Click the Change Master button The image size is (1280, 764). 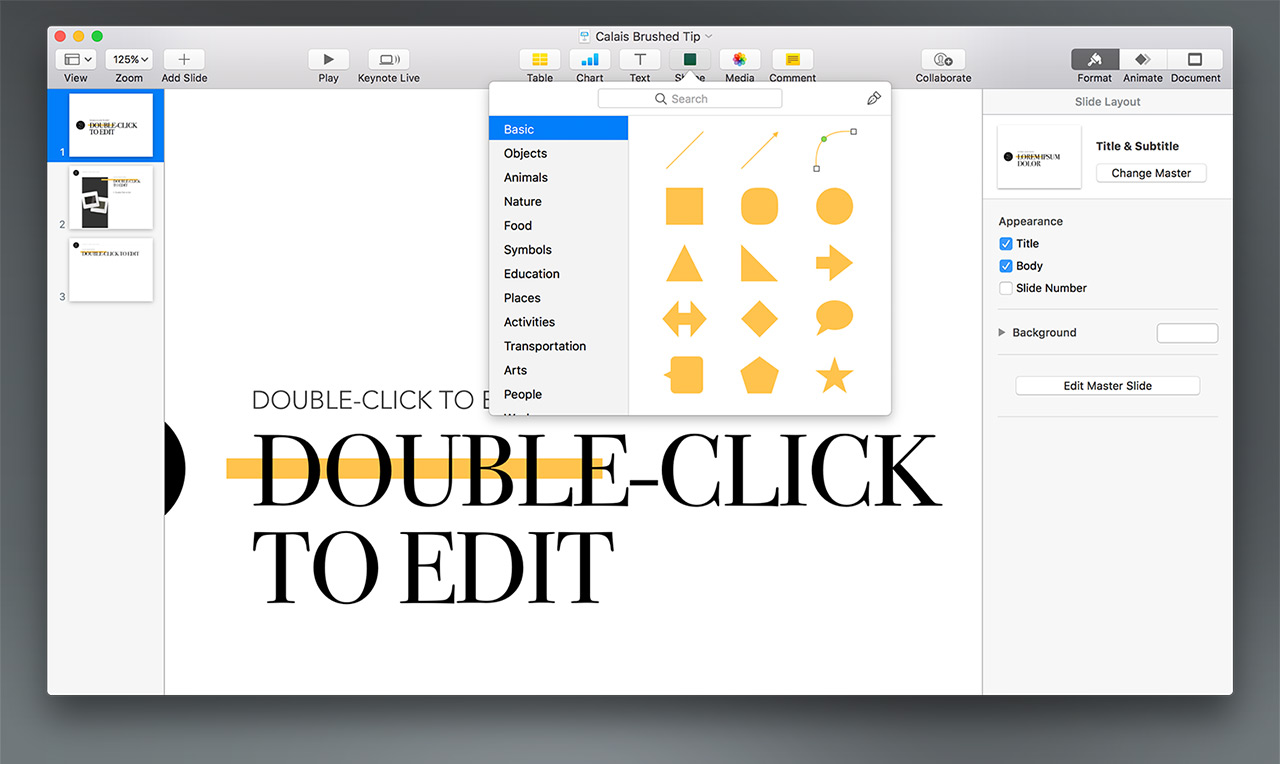[x=1151, y=173]
